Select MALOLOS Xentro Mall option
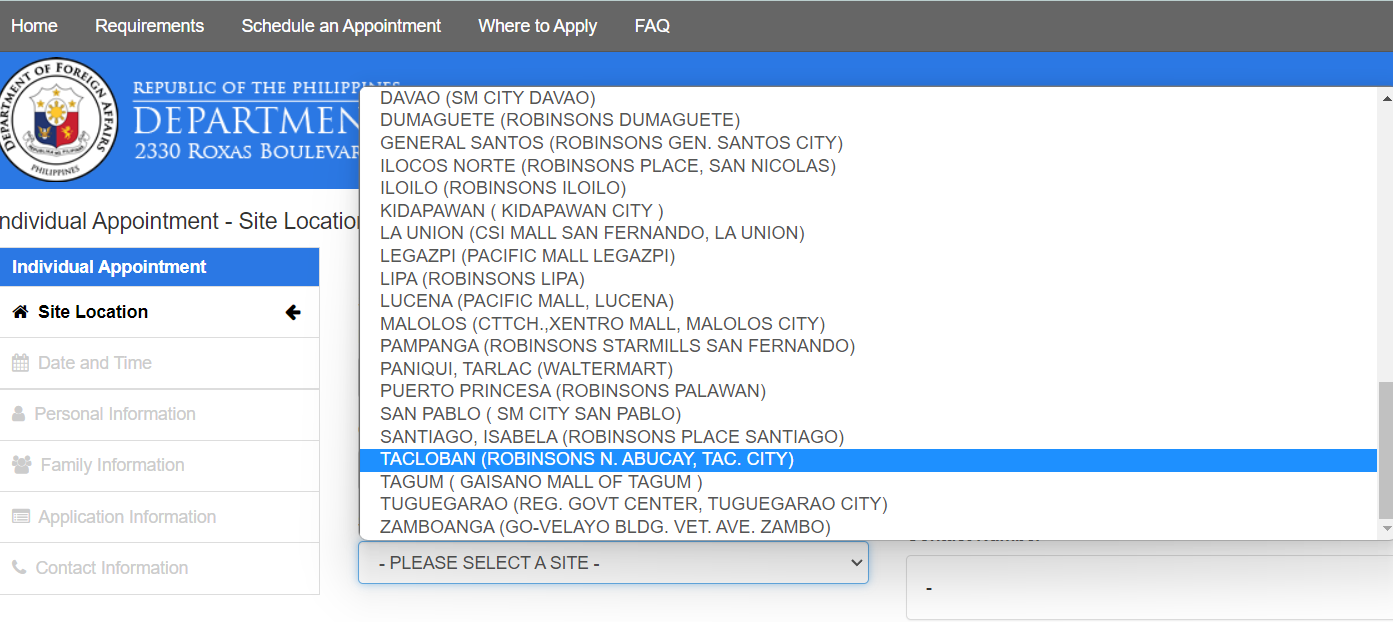This screenshot has height=622, width=1393. [x=868, y=324]
